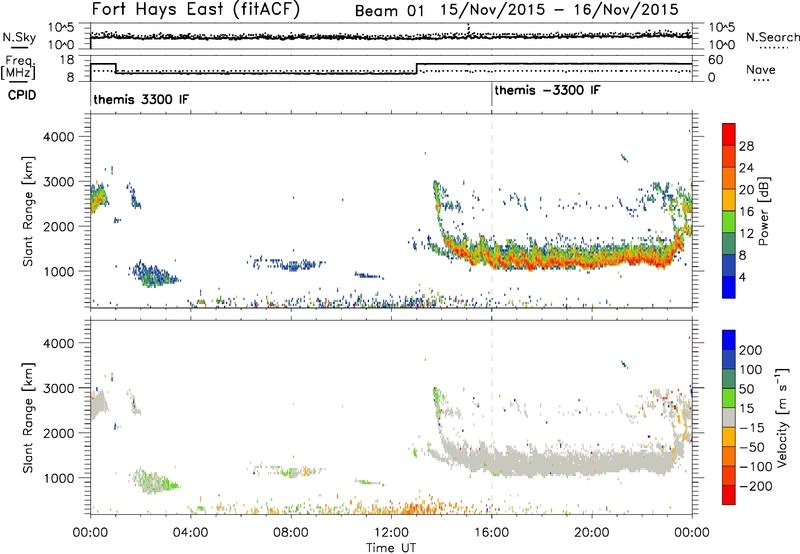Image resolution: width=800 pixels, height=554 pixels.
Task: Click the 'Power [dB]' colorbar title
Action: 763,211
